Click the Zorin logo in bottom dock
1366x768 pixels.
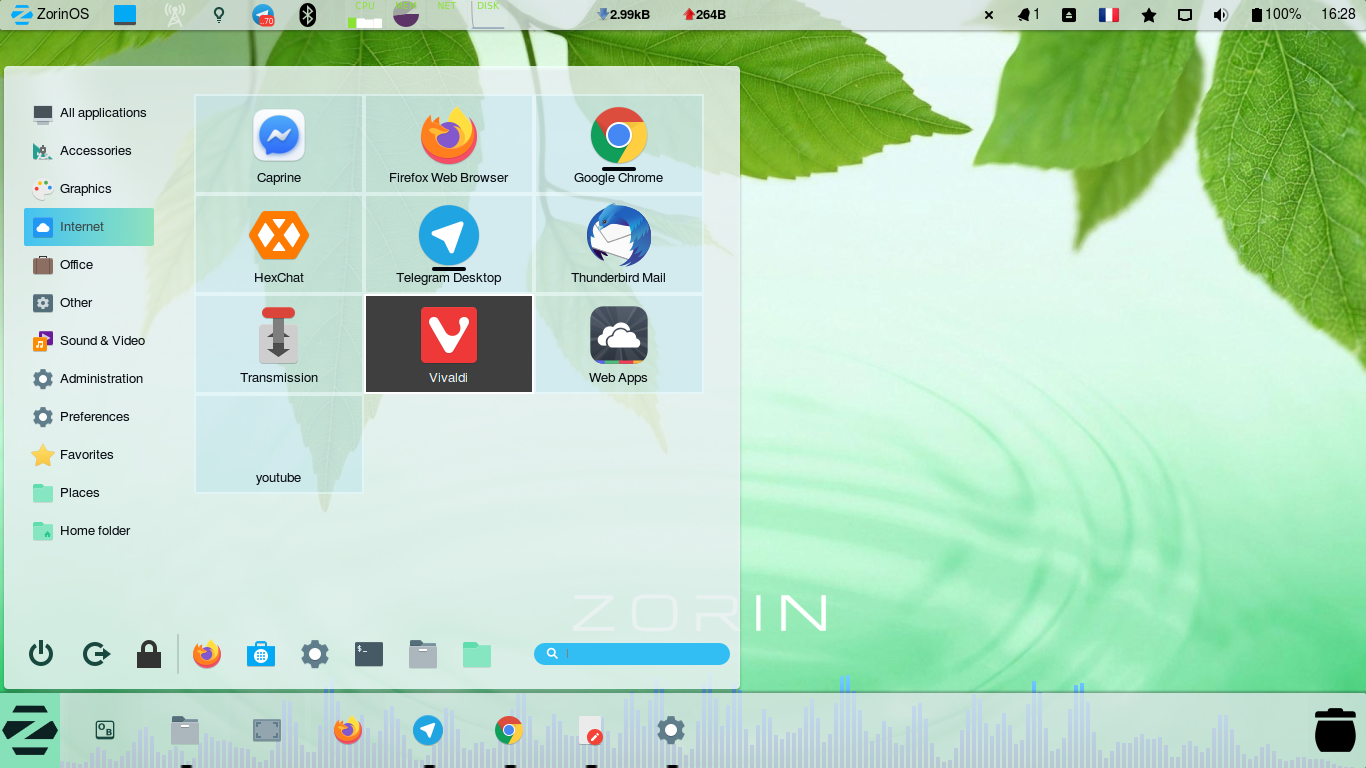click(x=30, y=730)
